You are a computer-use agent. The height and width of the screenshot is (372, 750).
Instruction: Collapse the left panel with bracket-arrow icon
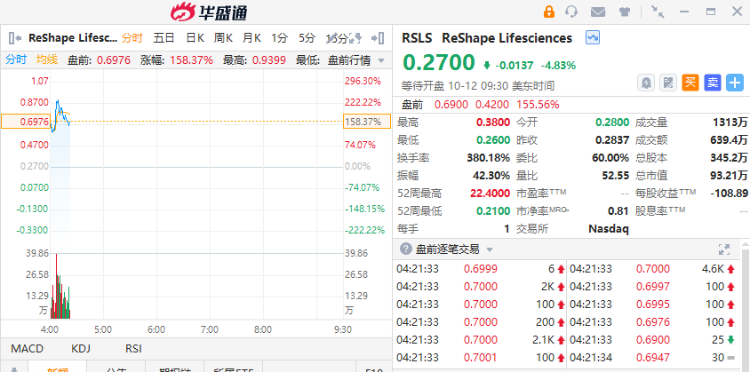[15, 38]
